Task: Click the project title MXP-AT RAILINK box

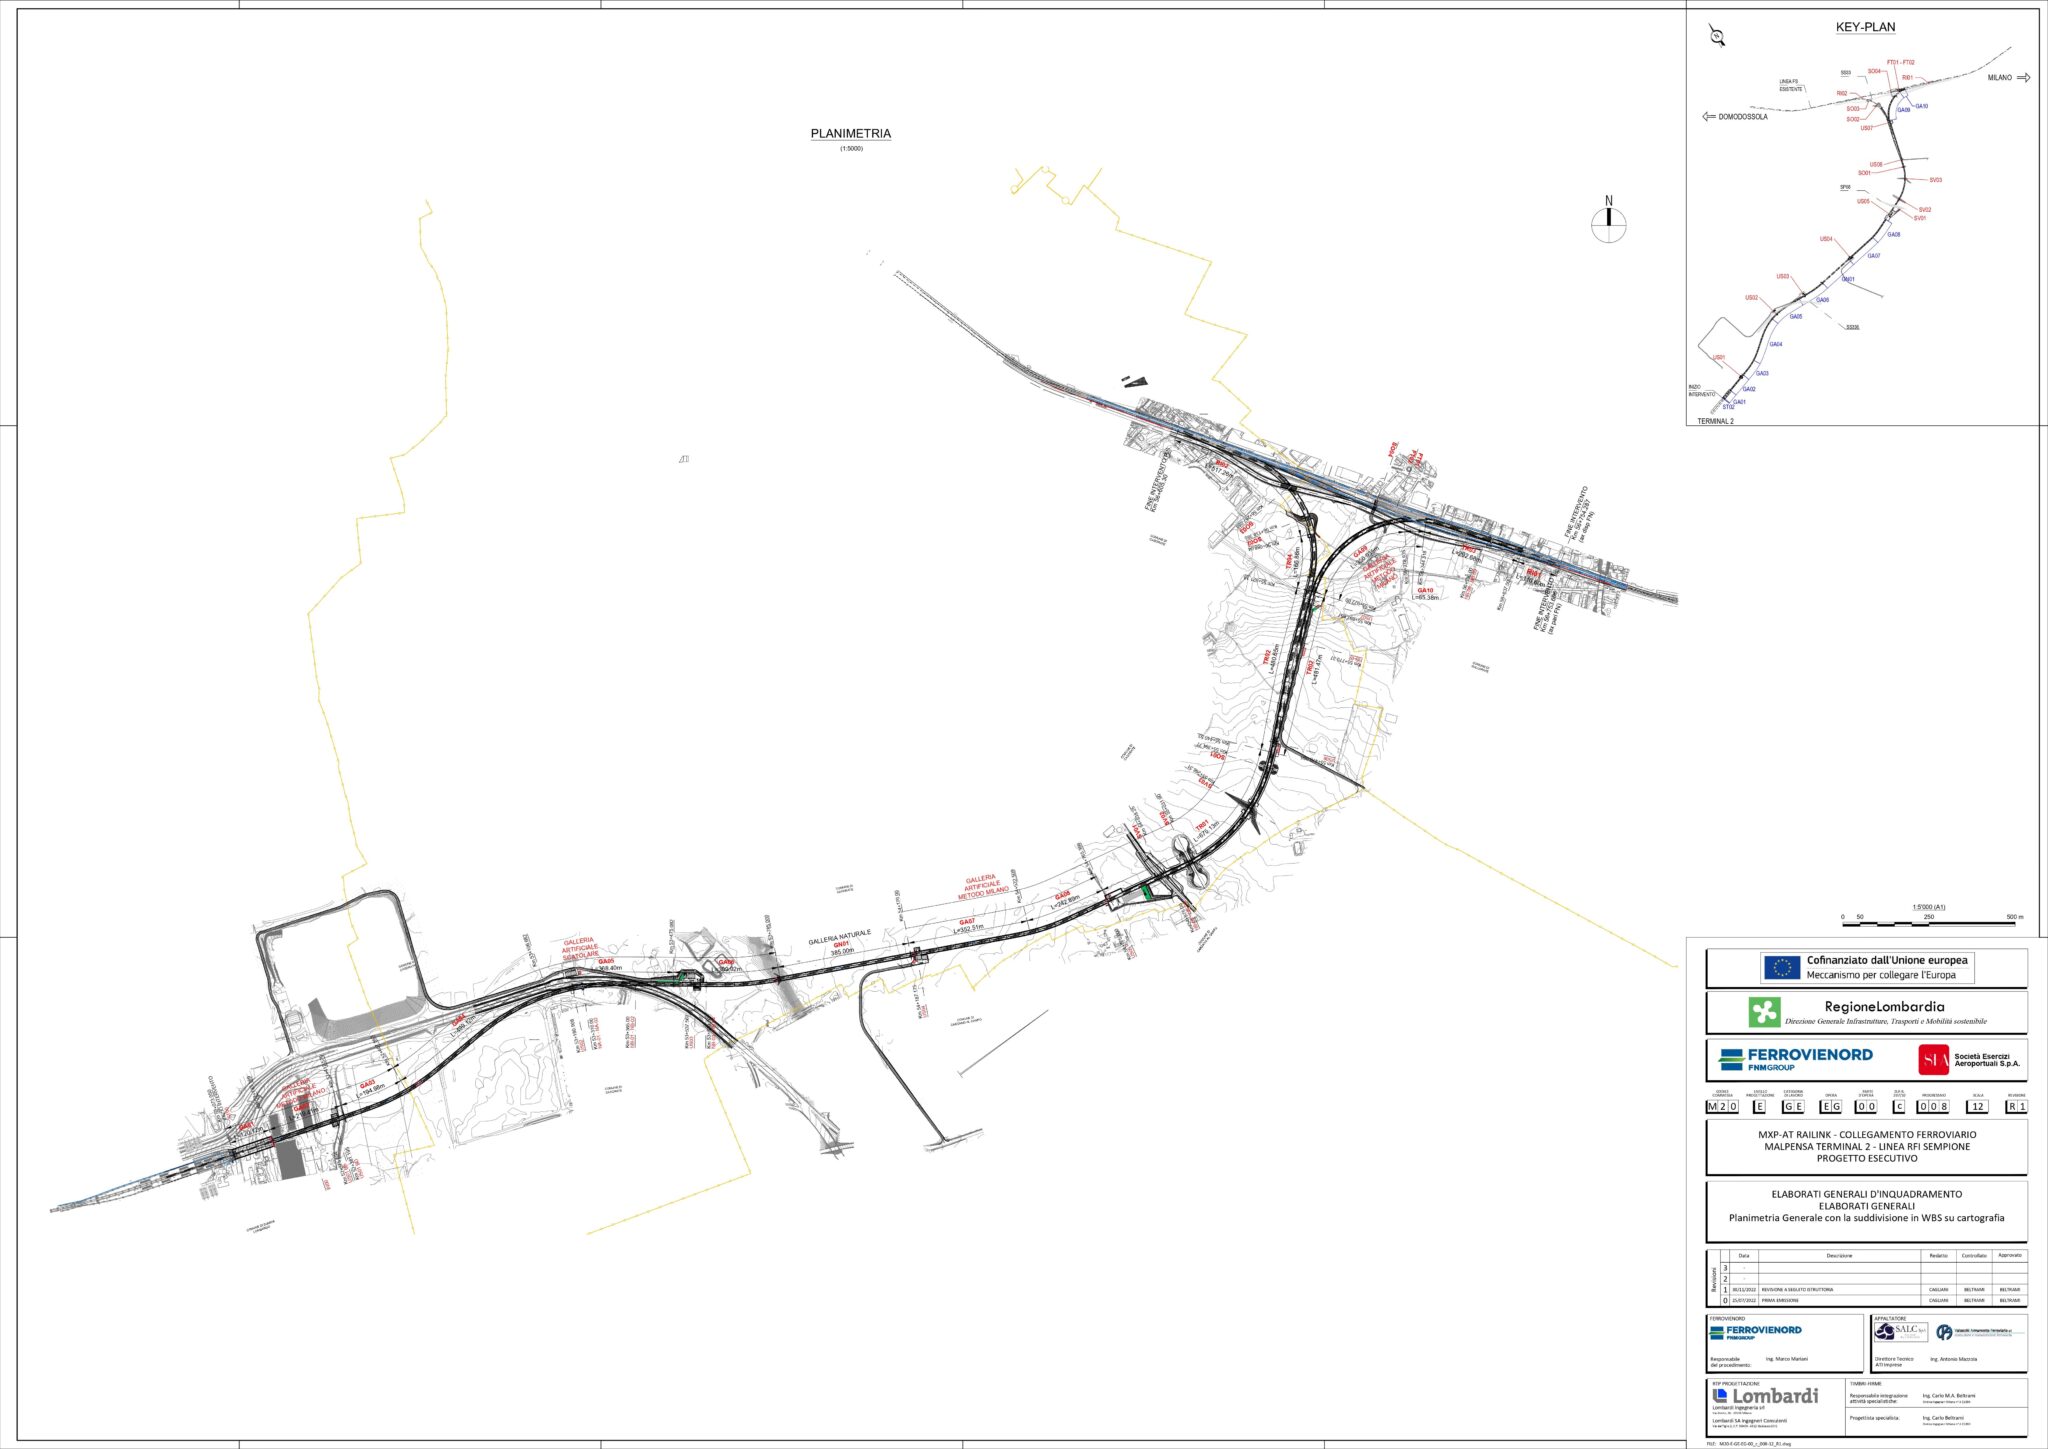Action: click(x=1866, y=1146)
